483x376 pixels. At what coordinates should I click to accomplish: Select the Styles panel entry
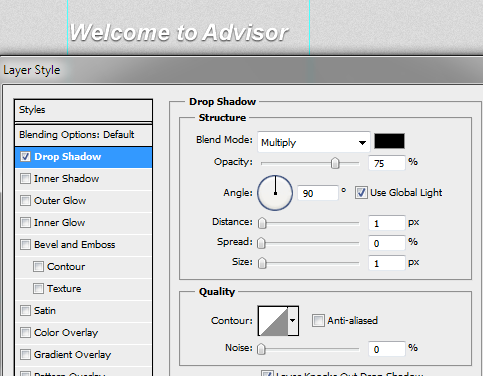(x=83, y=110)
